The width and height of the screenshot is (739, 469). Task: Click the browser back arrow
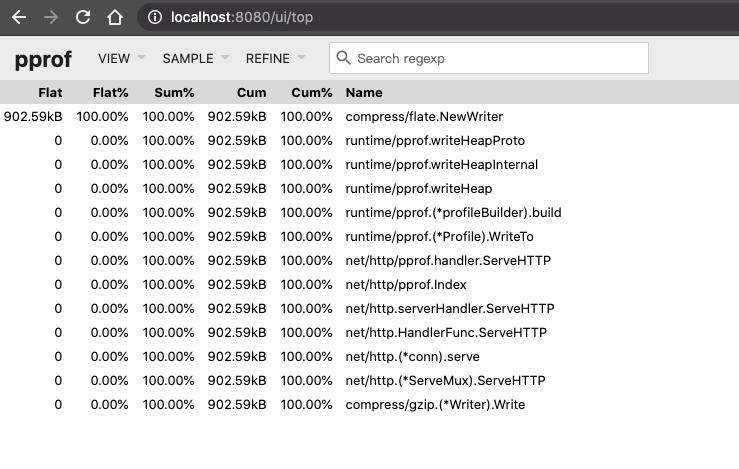click(x=19, y=18)
